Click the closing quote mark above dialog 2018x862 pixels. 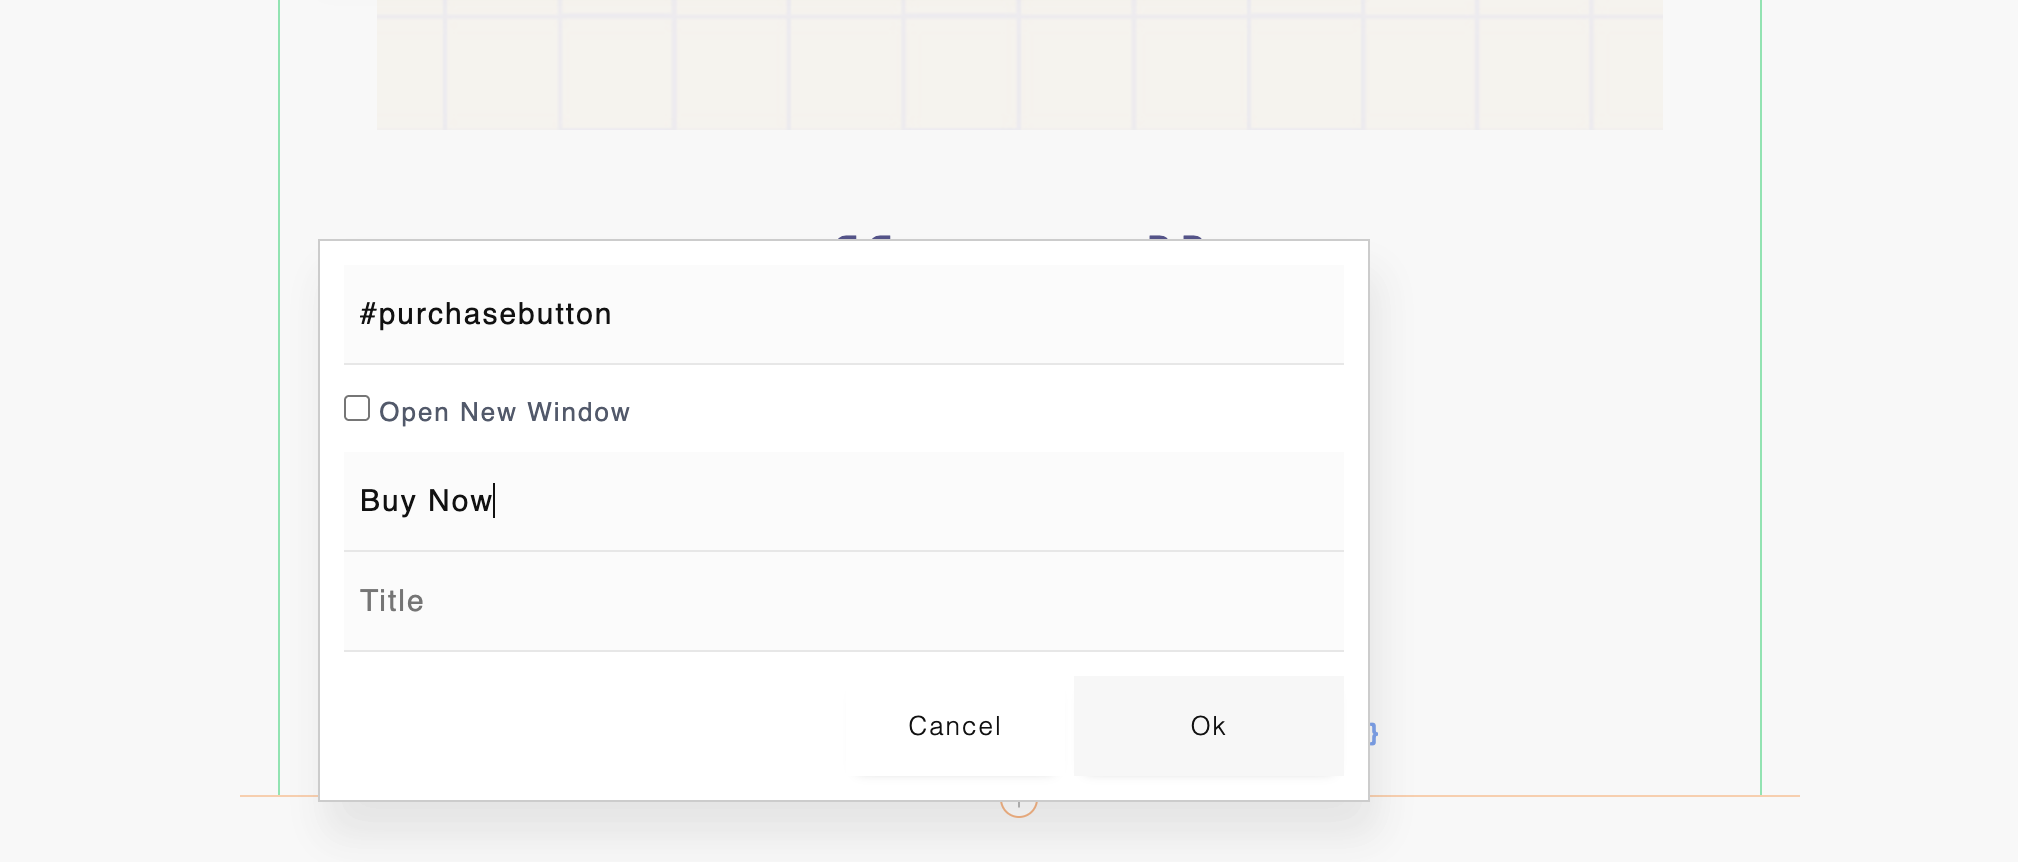1176,236
